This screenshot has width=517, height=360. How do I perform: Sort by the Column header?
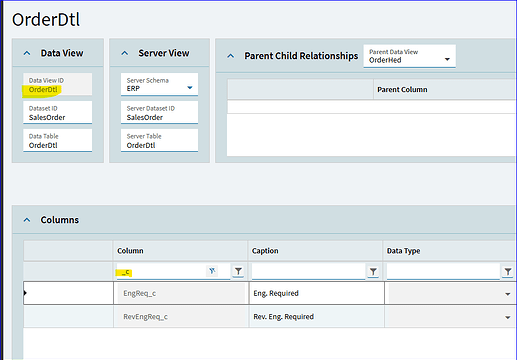pos(180,251)
